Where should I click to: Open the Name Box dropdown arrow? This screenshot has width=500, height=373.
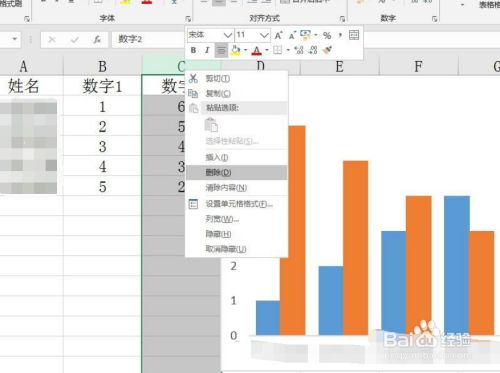tap(15, 39)
